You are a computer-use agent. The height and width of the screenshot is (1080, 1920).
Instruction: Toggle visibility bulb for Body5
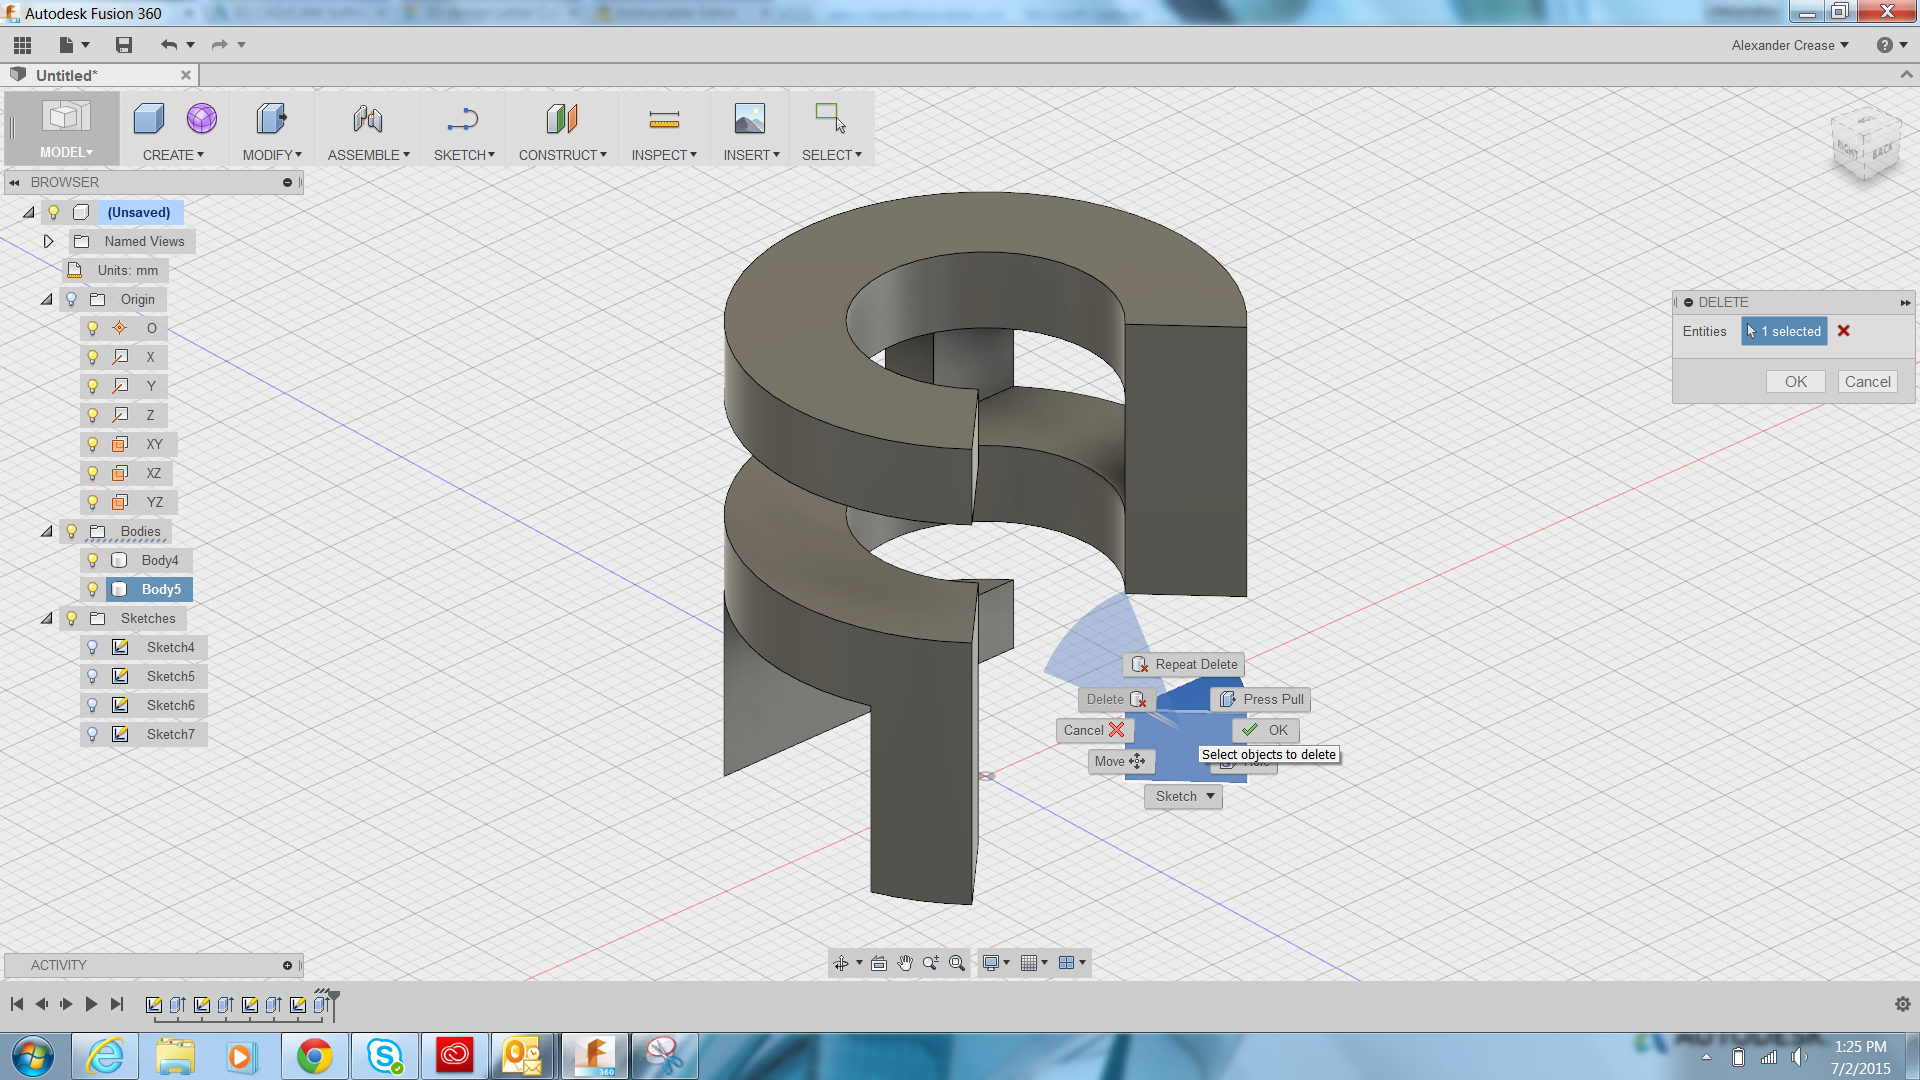click(x=93, y=589)
